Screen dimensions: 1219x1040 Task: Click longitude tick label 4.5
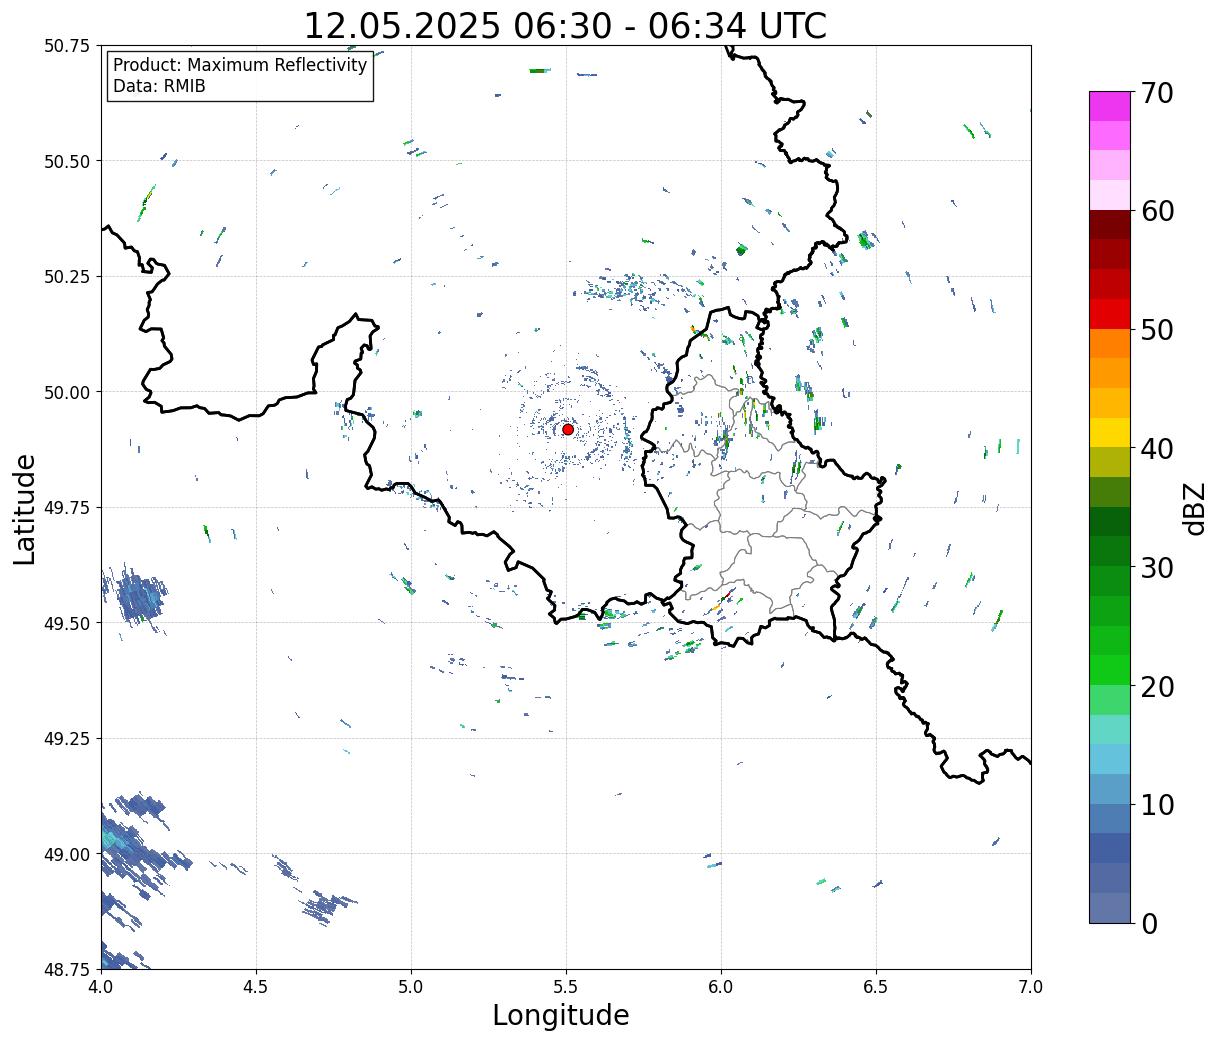pyautogui.click(x=256, y=987)
